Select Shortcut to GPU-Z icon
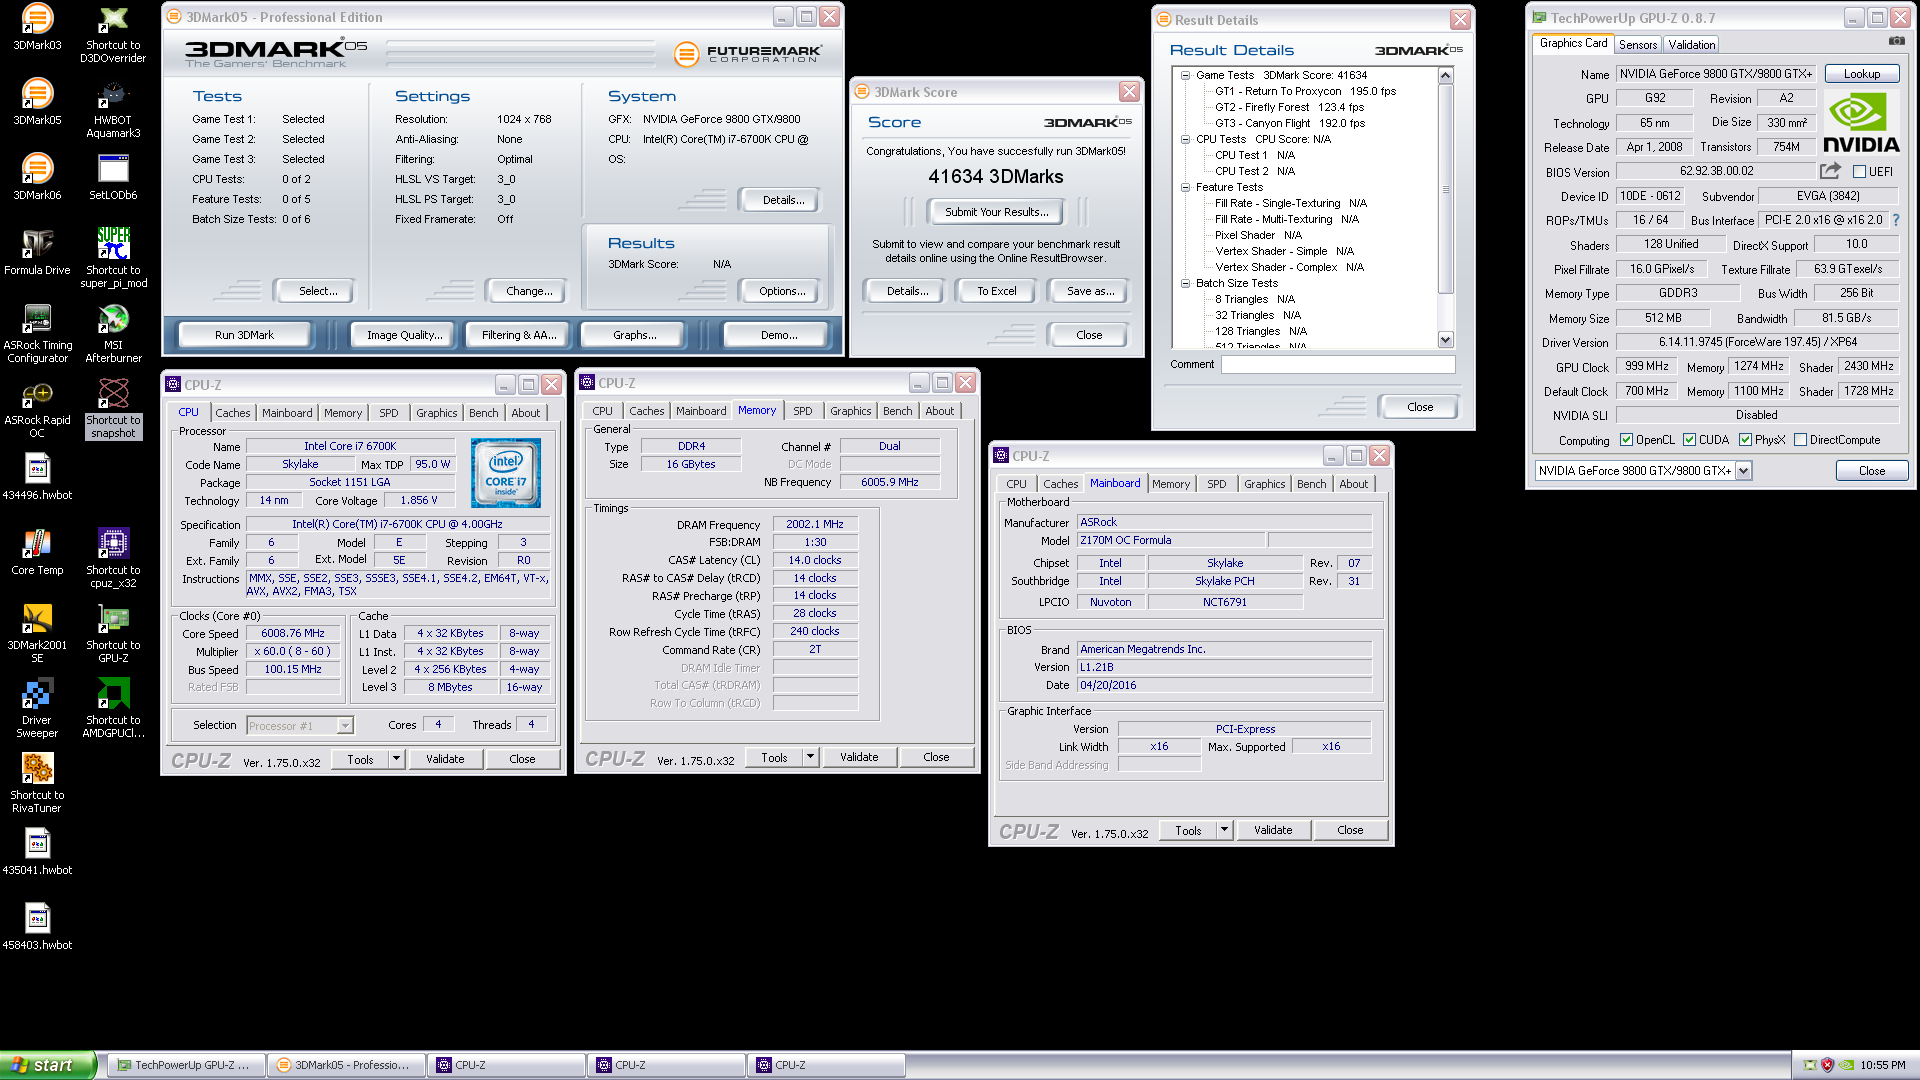The height and width of the screenshot is (1080, 1920). coord(113,633)
